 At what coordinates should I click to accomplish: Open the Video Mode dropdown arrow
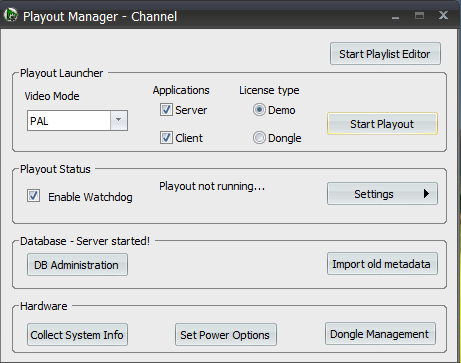point(119,120)
